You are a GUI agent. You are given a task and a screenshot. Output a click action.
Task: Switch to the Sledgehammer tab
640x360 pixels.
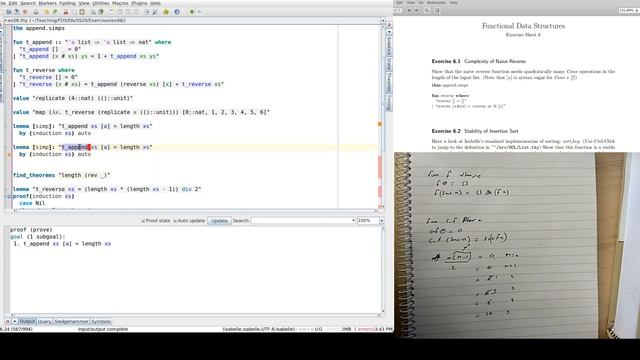[x=71, y=322]
